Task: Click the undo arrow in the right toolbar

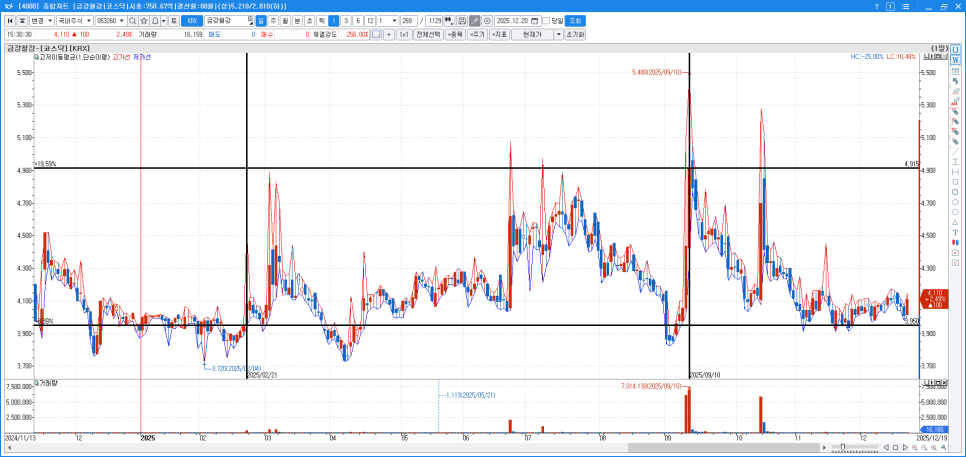Action: click(955, 81)
